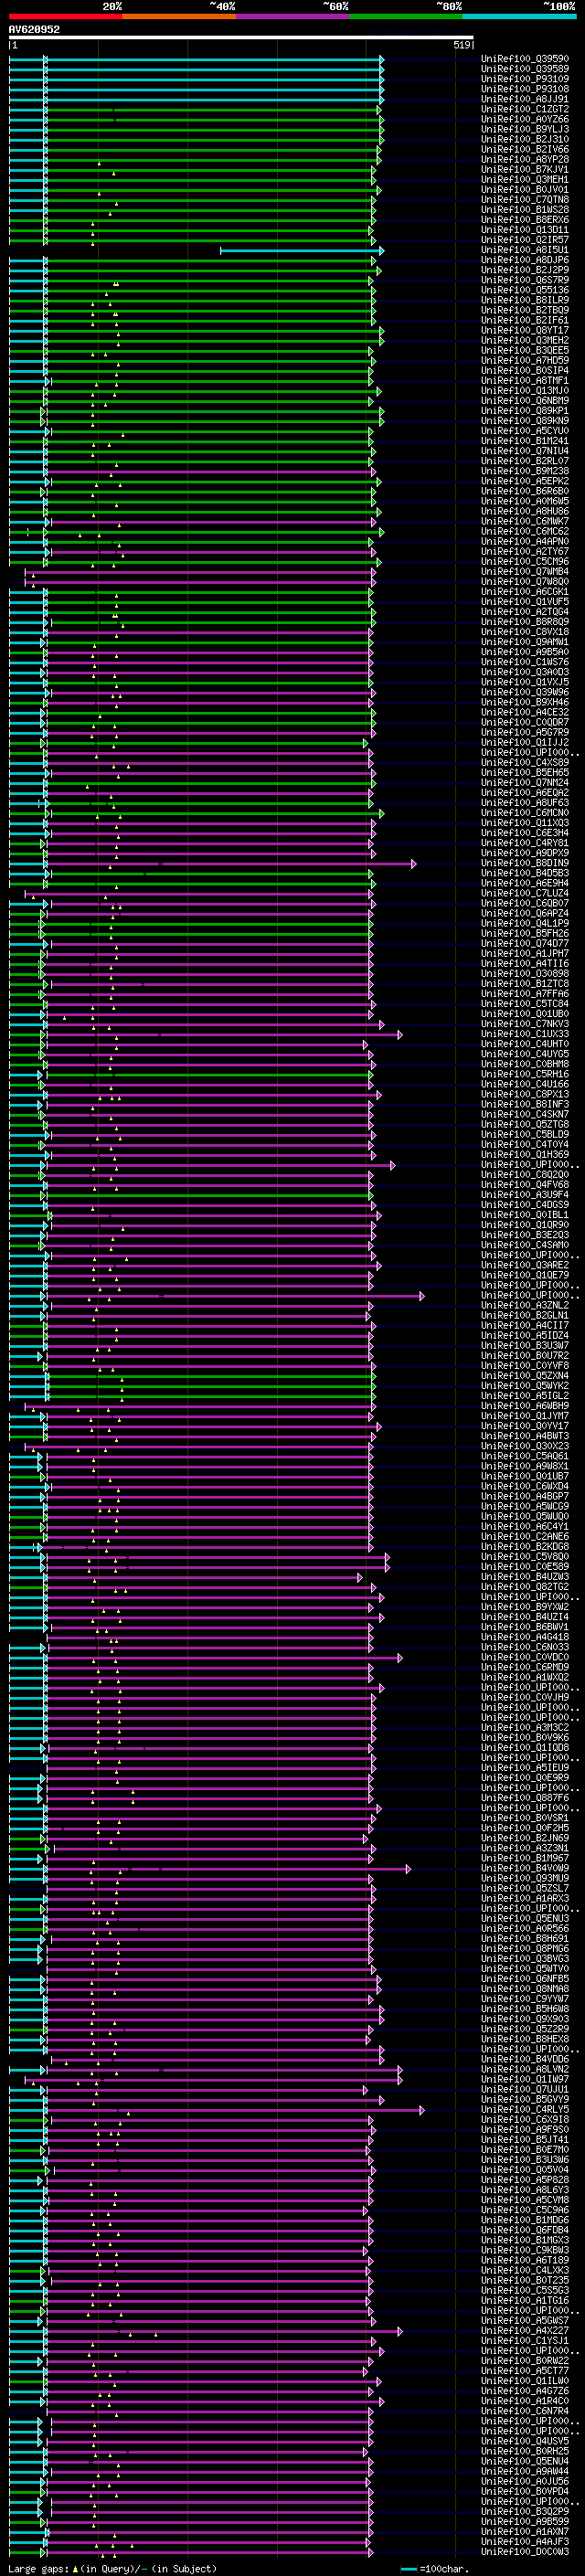Click the UniRef100_Q8YT17 label
Screen dimensions: 585x2576
pos(525,330)
